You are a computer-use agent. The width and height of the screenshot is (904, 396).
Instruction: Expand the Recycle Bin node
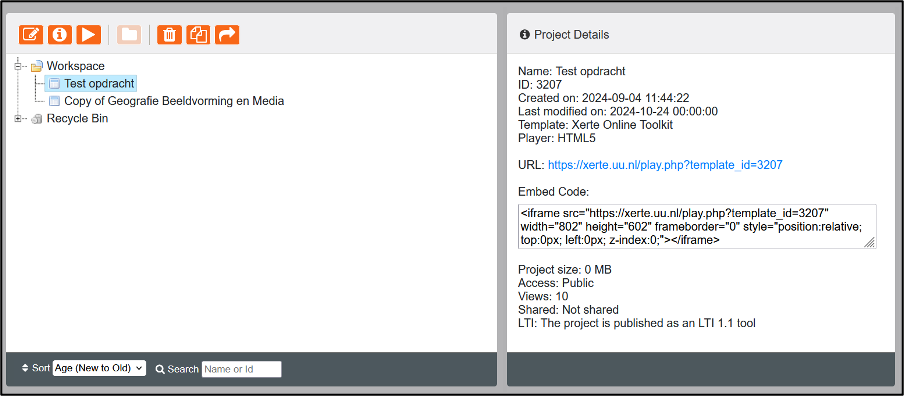click(18, 119)
